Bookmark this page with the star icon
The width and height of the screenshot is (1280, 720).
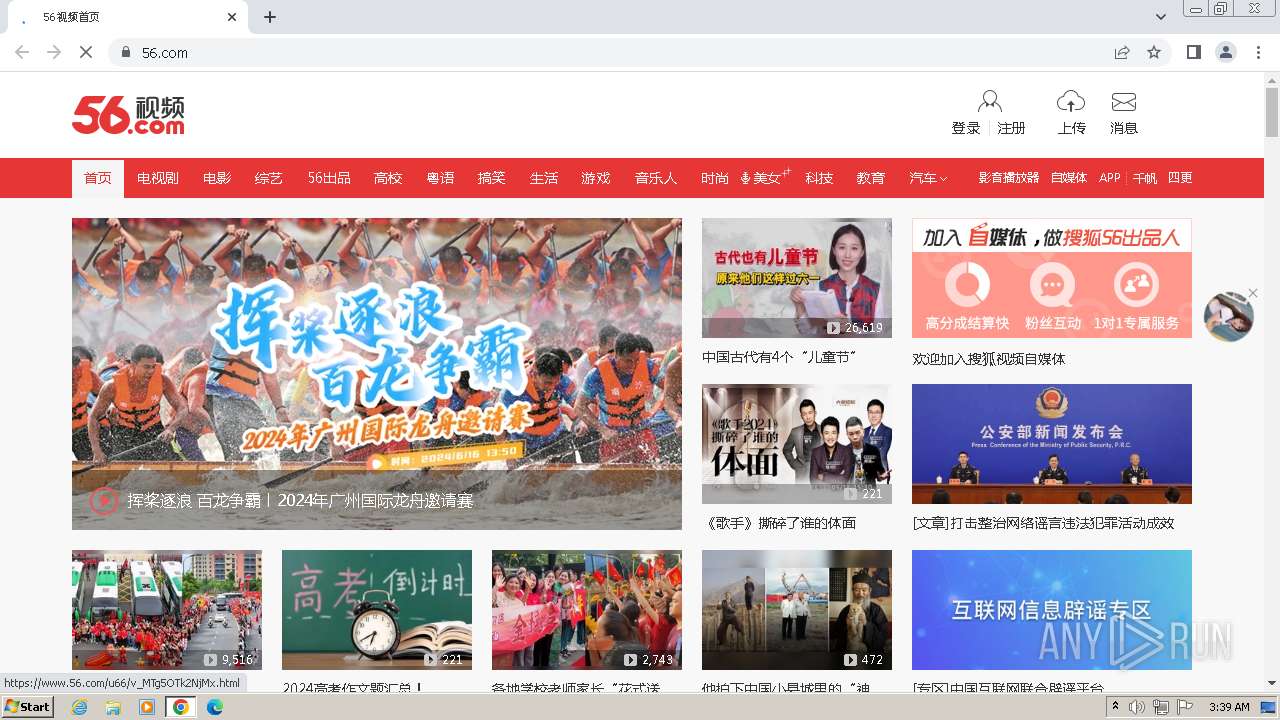pos(1154,52)
